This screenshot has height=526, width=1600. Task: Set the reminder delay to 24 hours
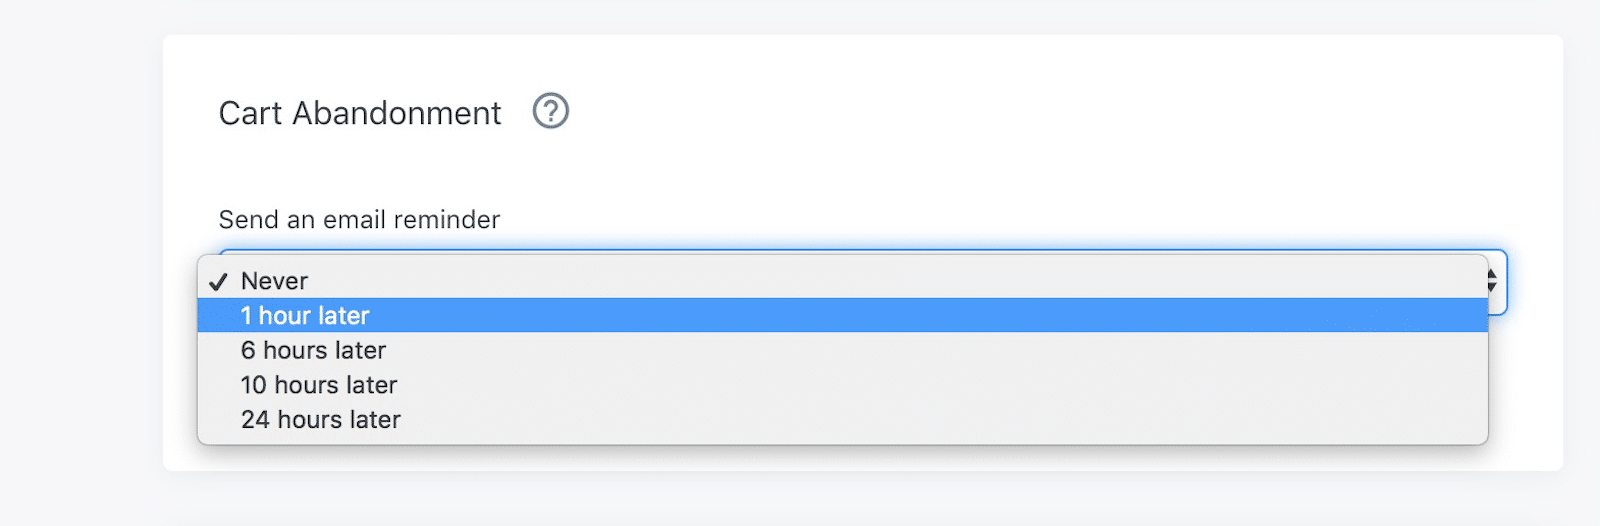pos(843,419)
